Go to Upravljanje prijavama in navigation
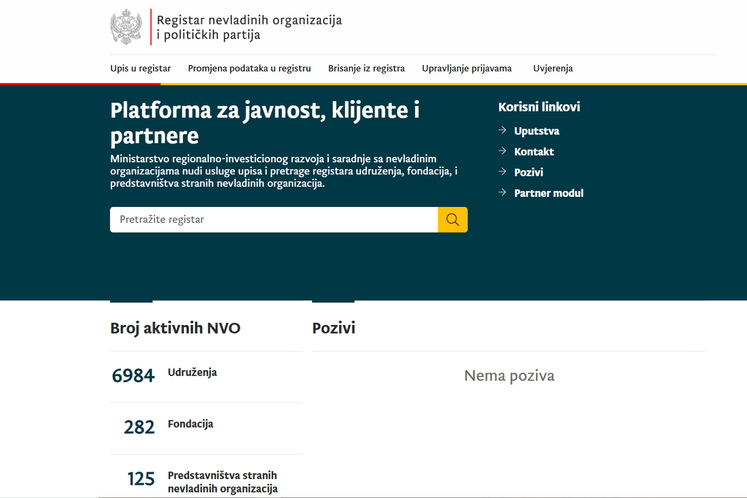This screenshot has width=747, height=498. coord(466,69)
